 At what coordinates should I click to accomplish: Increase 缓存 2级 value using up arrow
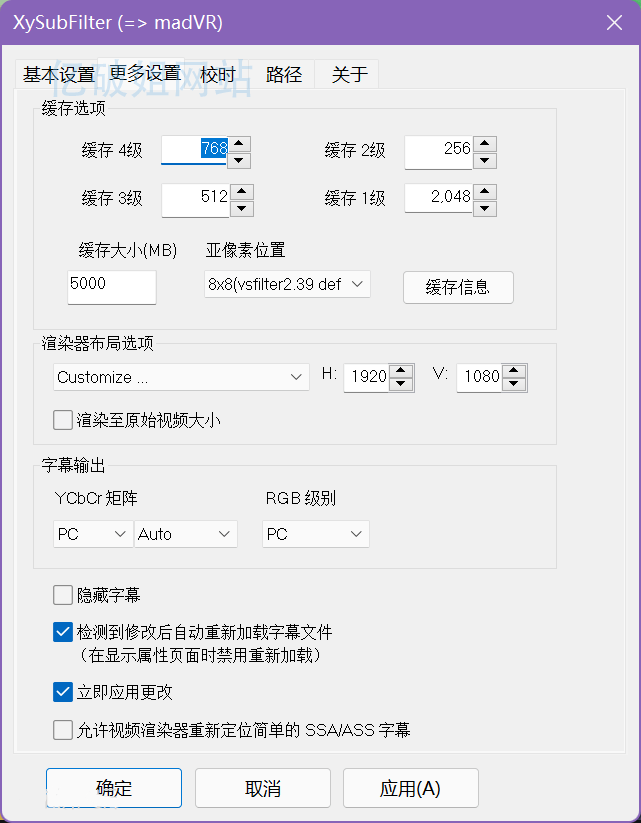(484, 144)
